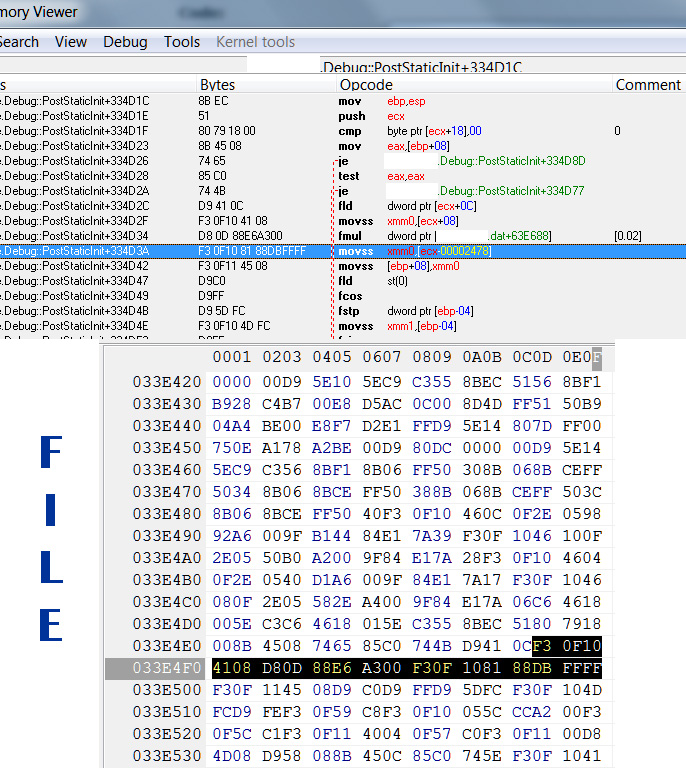
Task: Click the Bytes column header
Action: [218, 85]
